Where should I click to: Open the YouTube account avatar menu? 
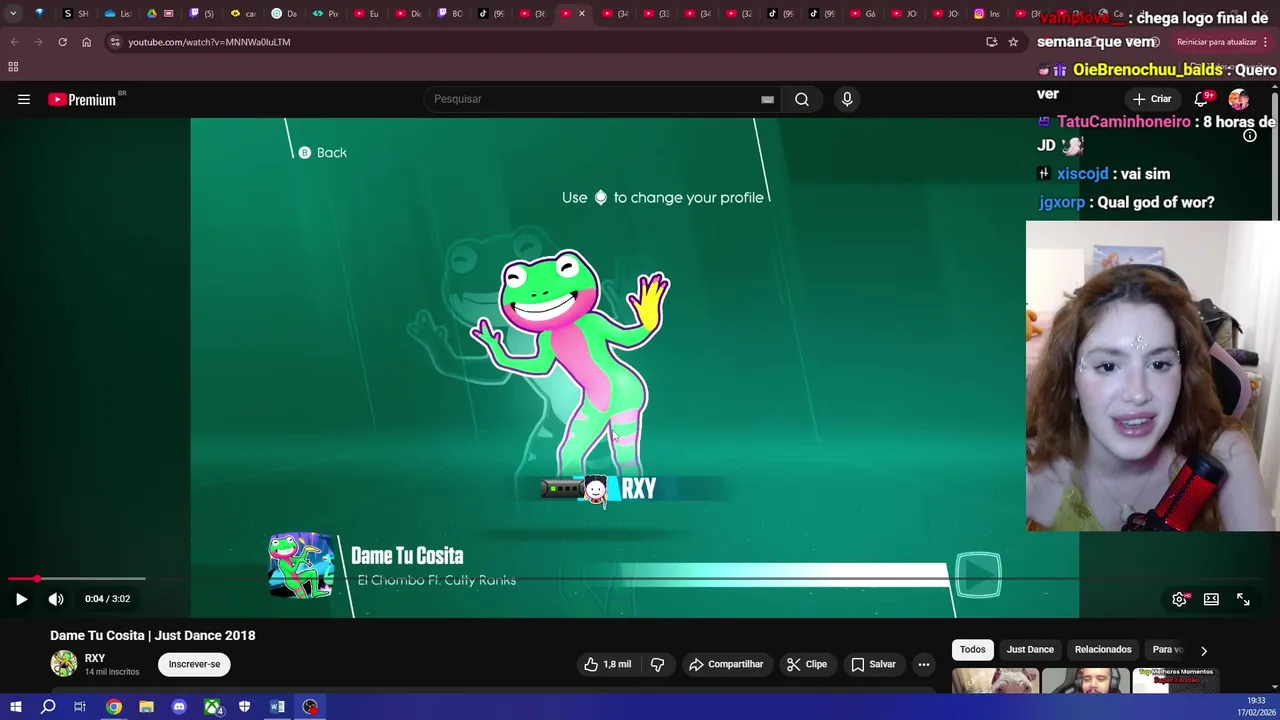coord(1239,99)
